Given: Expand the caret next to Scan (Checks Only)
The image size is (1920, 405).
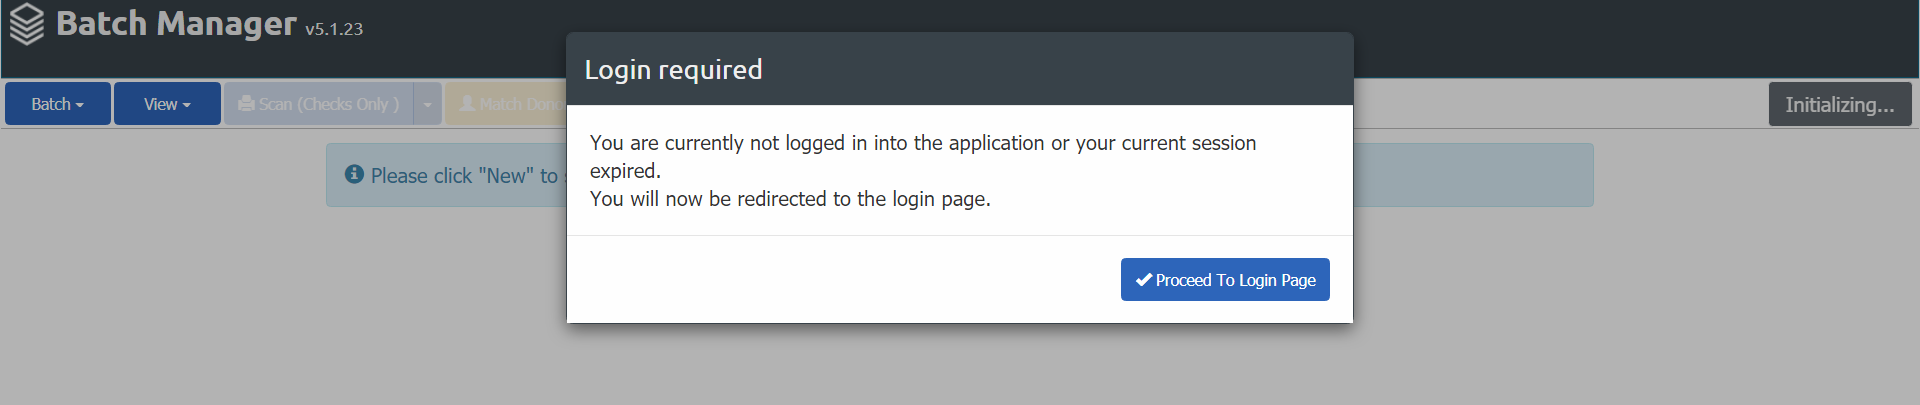Looking at the screenshot, I should 428,104.
